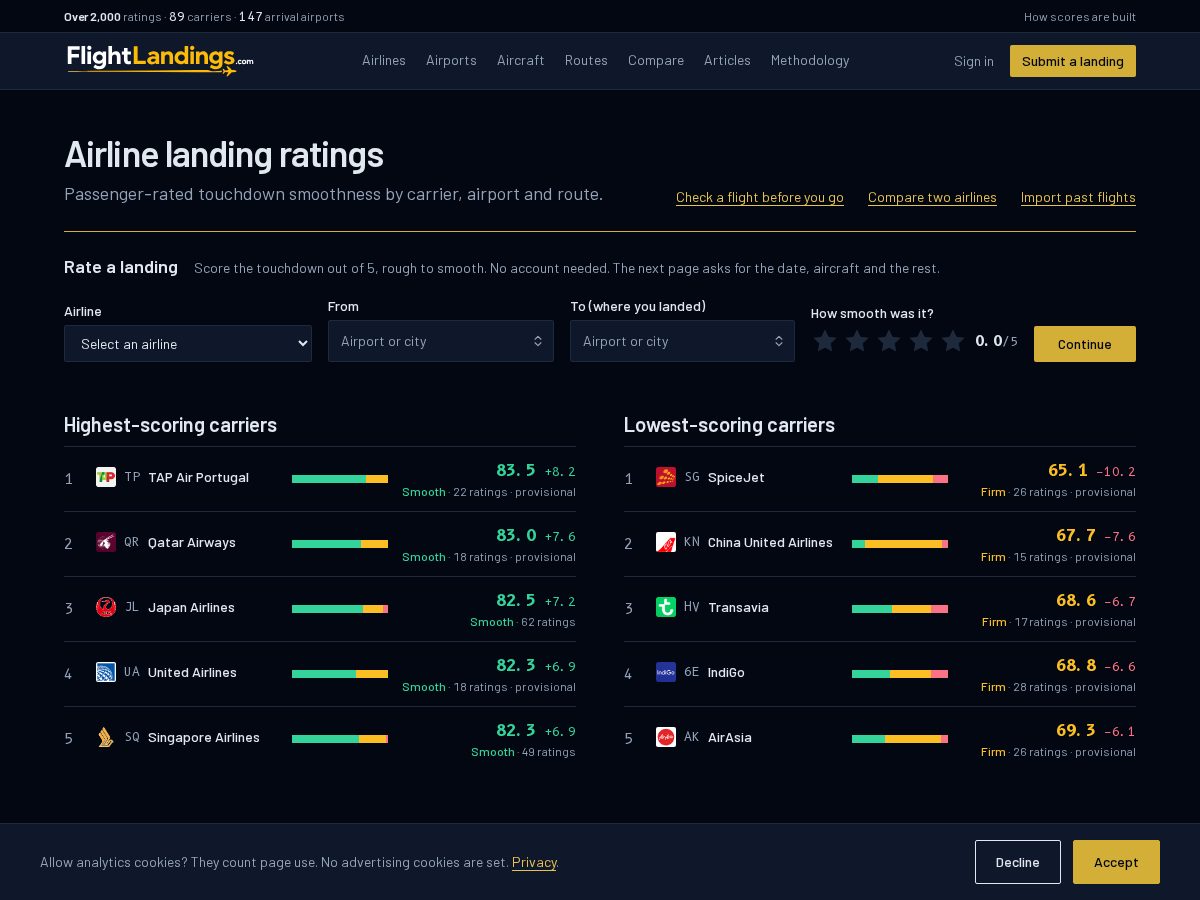Click the Japan Airlines logo icon
This screenshot has width=1200, height=900.
click(x=106, y=607)
